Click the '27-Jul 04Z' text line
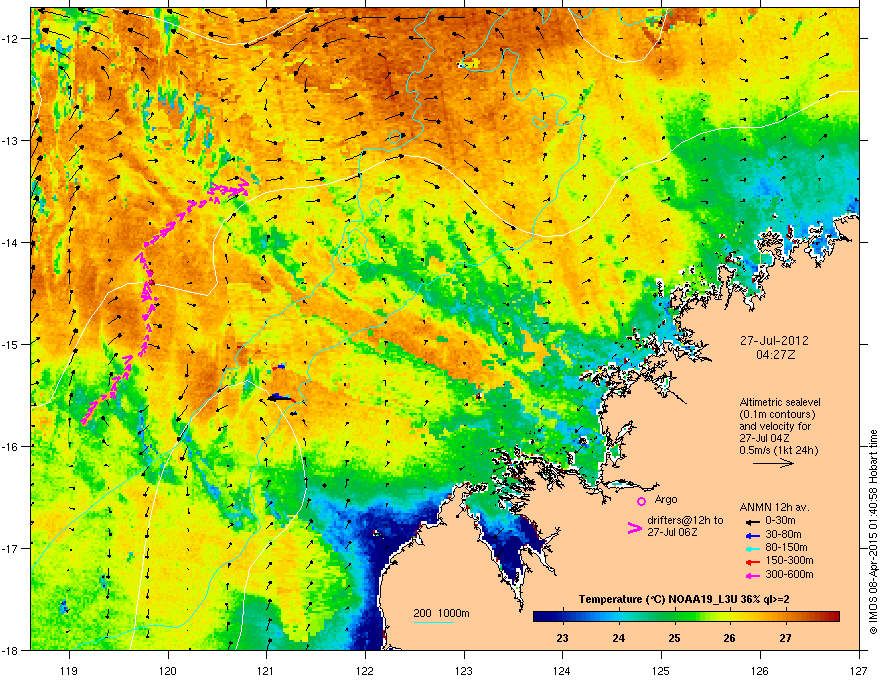Viewport: 880px width, 680px height. click(764, 438)
